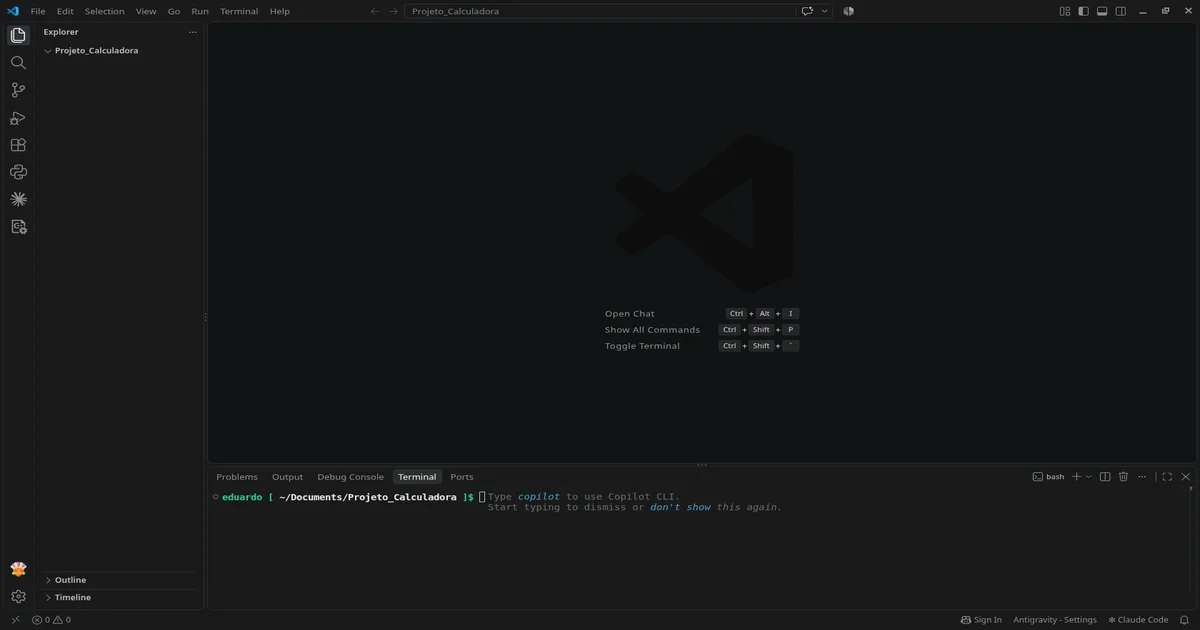Click the Open Chat shortcut hint text
This screenshot has height=630, width=1200.
coord(630,314)
